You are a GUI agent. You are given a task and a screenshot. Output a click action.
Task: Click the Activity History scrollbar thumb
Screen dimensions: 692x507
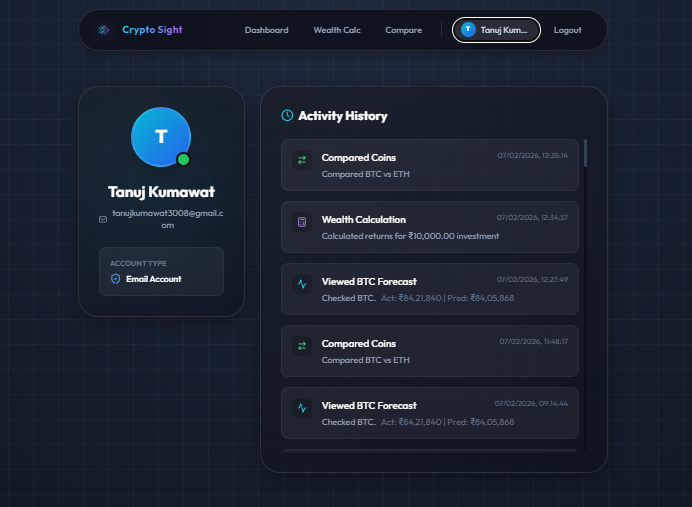click(586, 153)
